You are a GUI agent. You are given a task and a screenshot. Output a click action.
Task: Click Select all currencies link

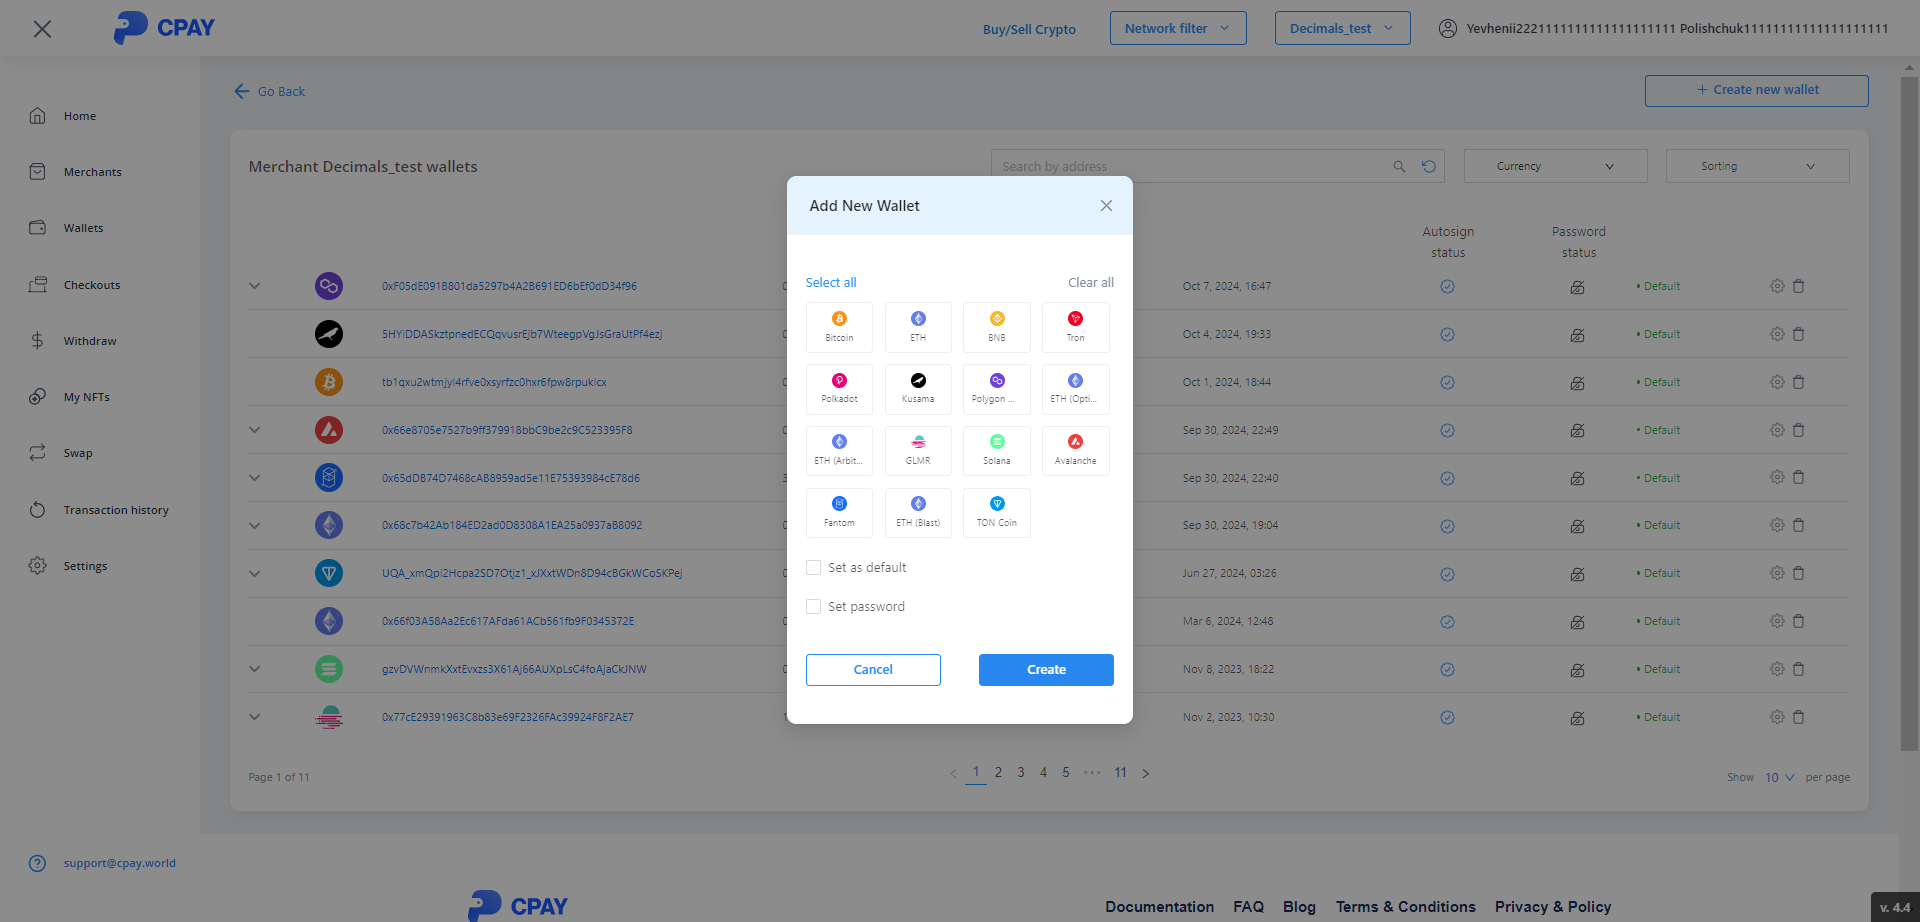[831, 283]
